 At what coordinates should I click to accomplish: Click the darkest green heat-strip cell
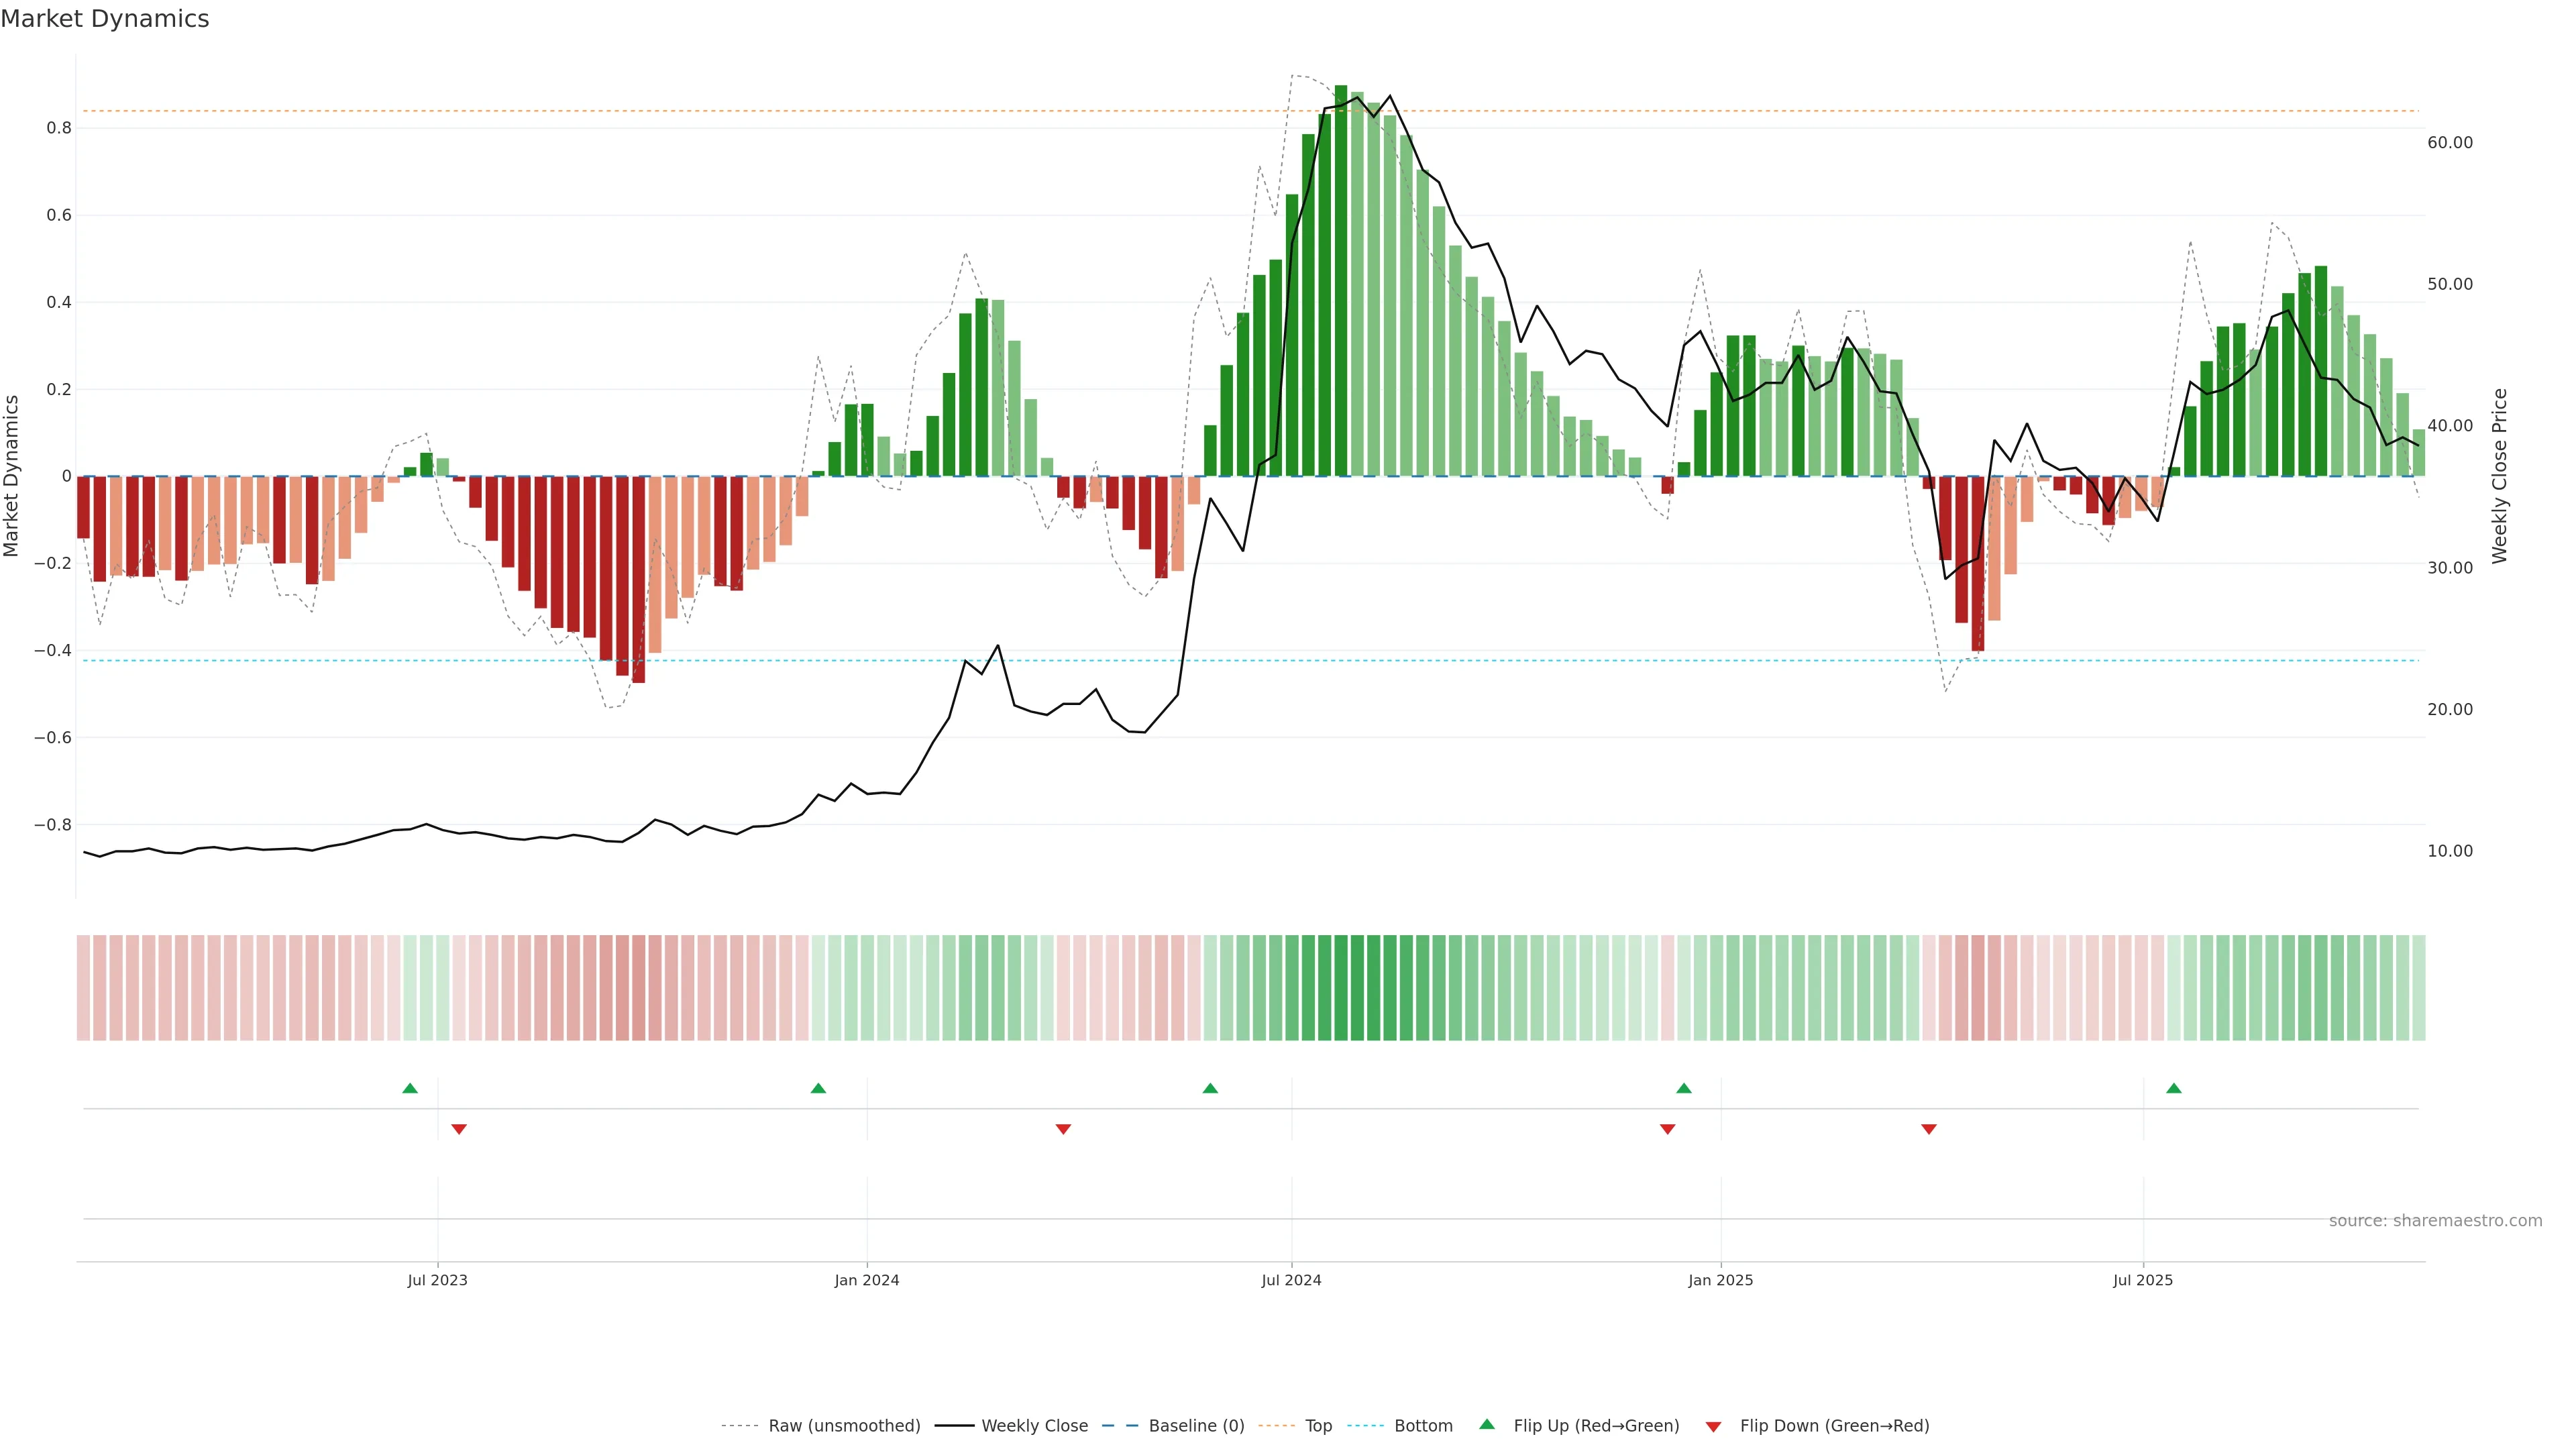(x=1341, y=988)
